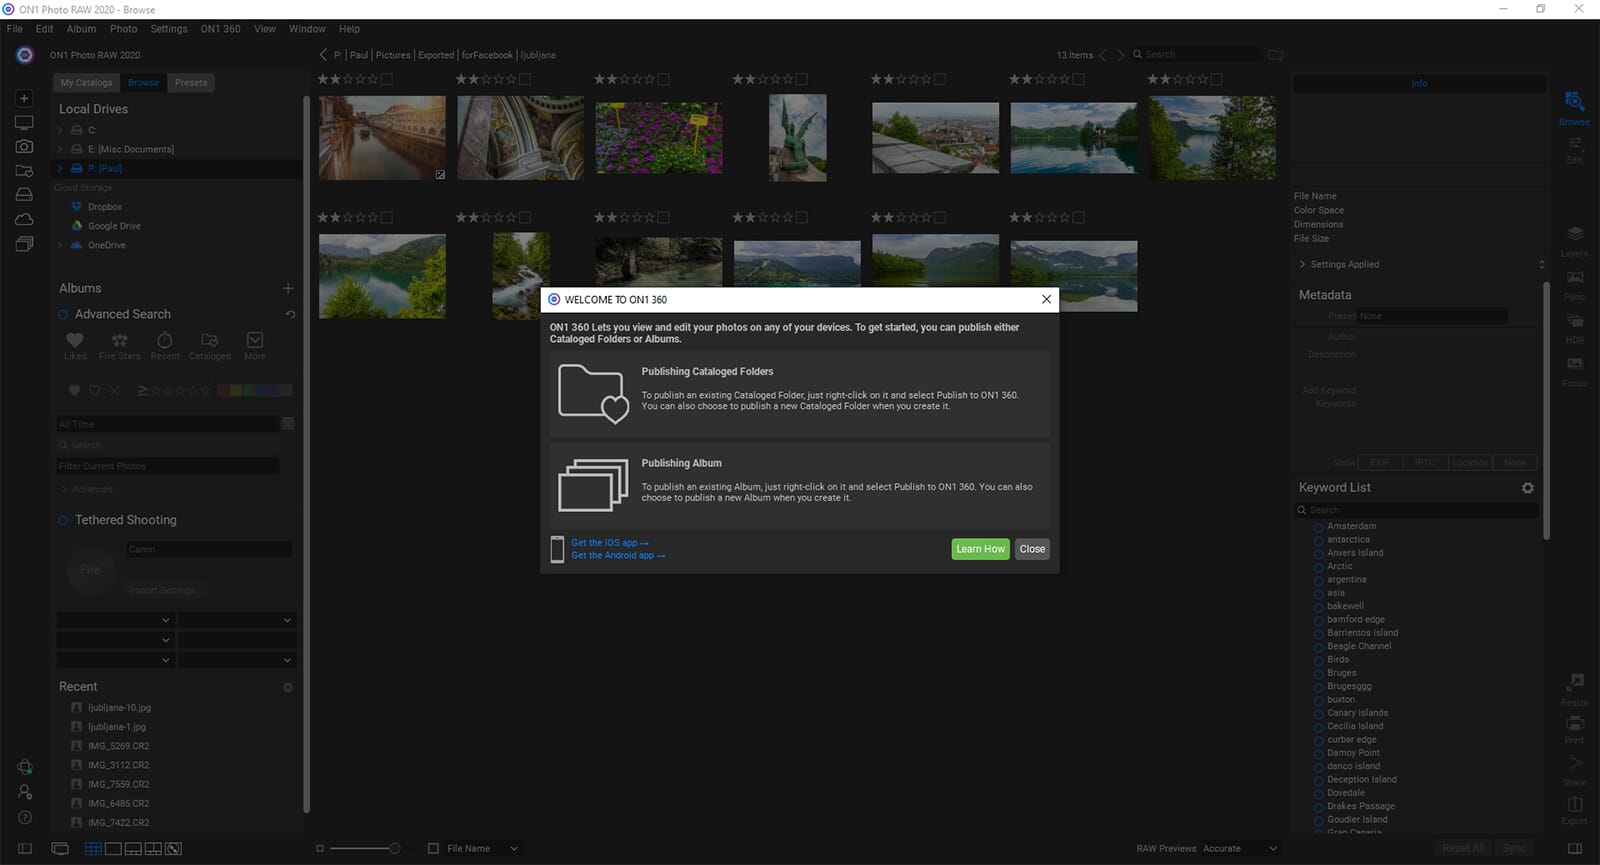Toggle the Bruges keyword circle
The height and width of the screenshot is (865, 1600).
coord(1318,673)
